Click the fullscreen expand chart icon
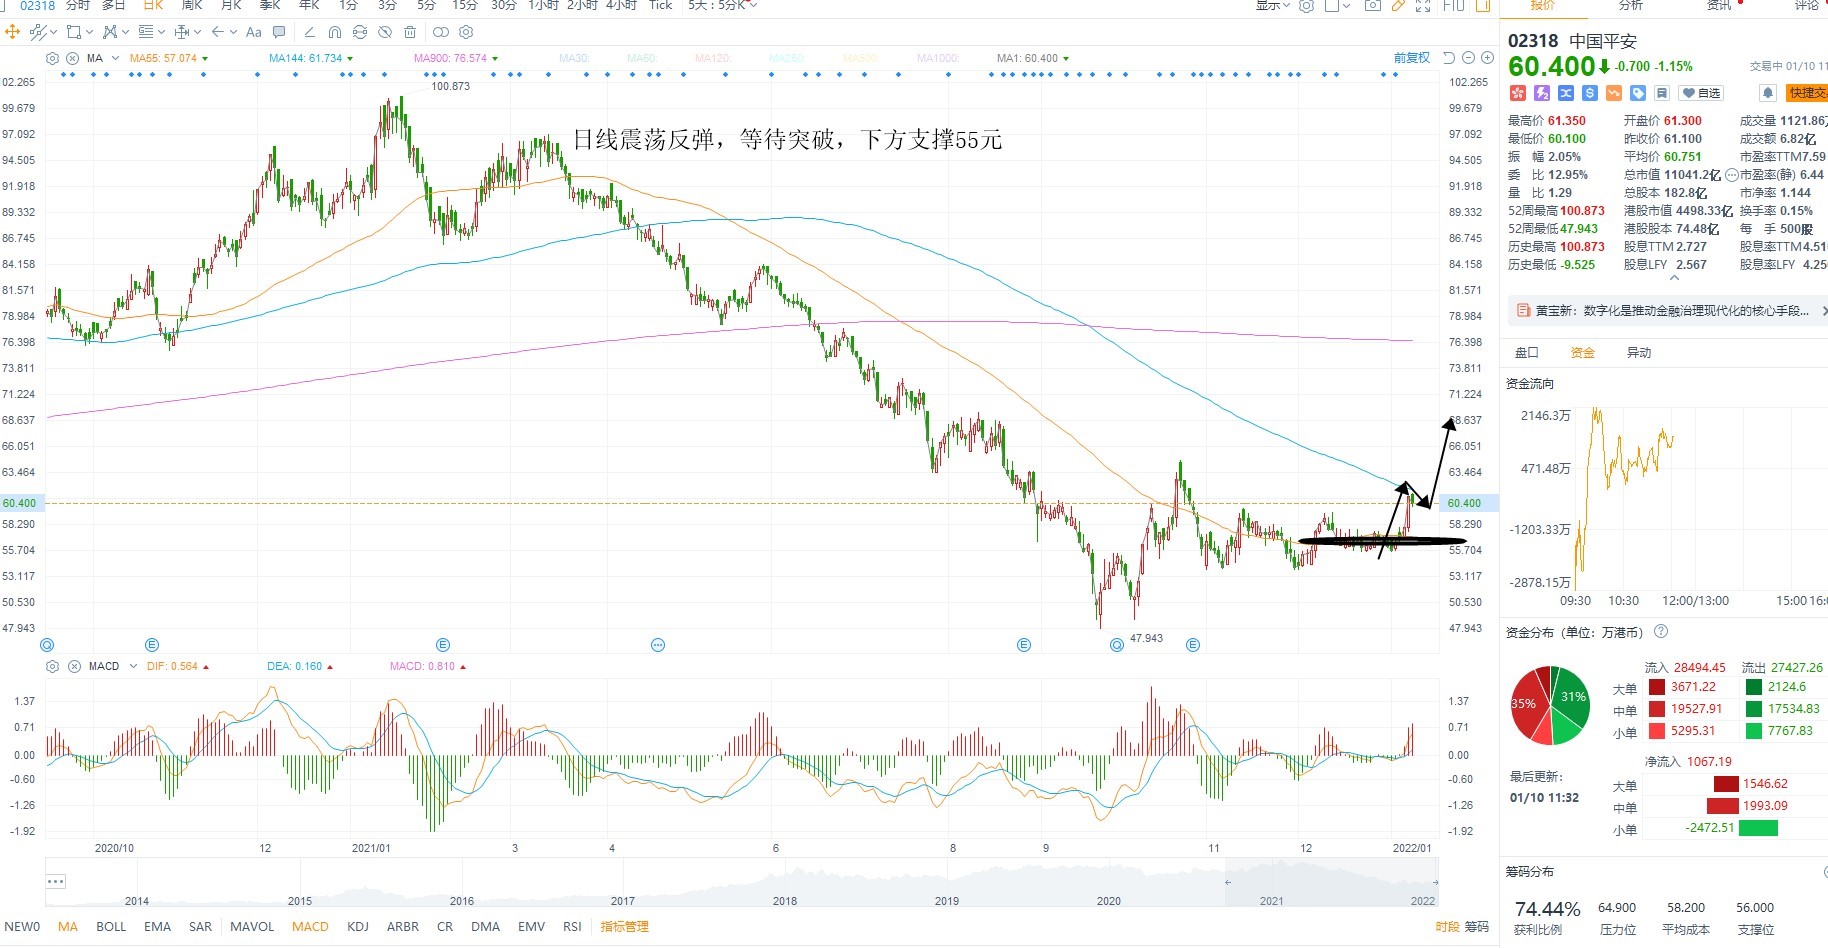The image size is (1828, 948). (x=1422, y=6)
